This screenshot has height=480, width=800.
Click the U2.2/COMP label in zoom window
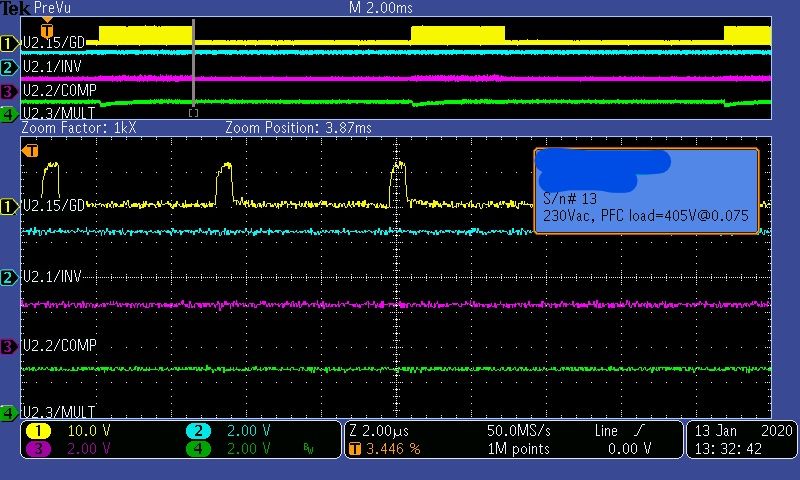pyautogui.click(x=60, y=346)
